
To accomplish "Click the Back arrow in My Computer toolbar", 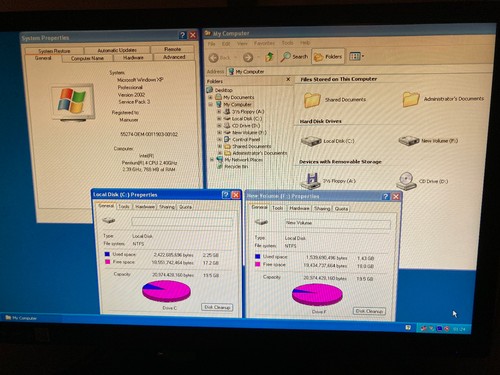I will click(214, 58).
